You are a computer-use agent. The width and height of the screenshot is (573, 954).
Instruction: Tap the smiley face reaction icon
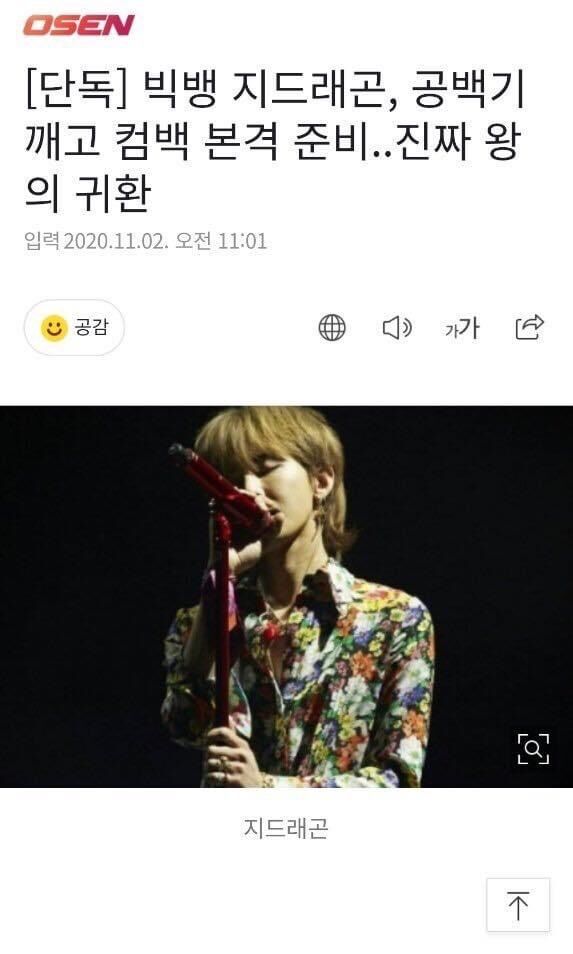(x=54, y=328)
